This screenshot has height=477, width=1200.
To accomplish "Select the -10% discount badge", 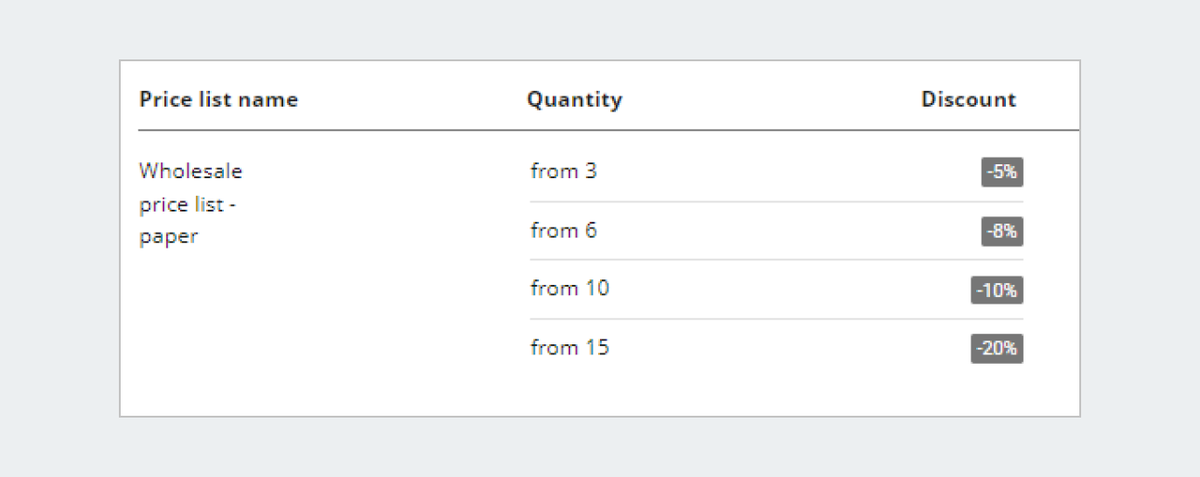I will [997, 290].
